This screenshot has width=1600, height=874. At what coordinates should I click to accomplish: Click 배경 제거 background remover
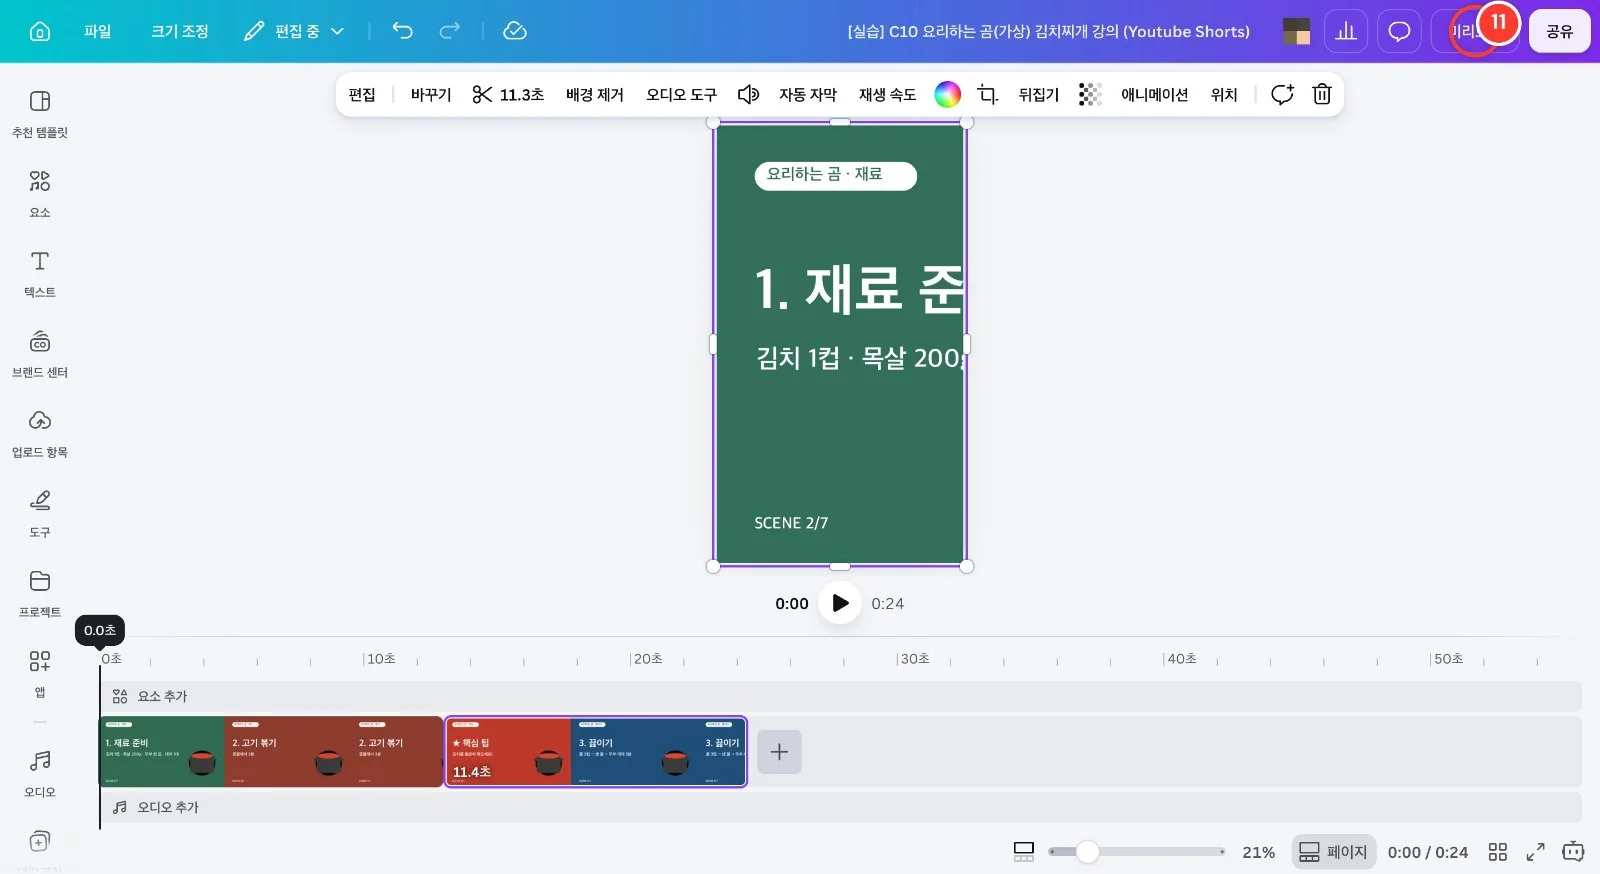coord(595,94)
